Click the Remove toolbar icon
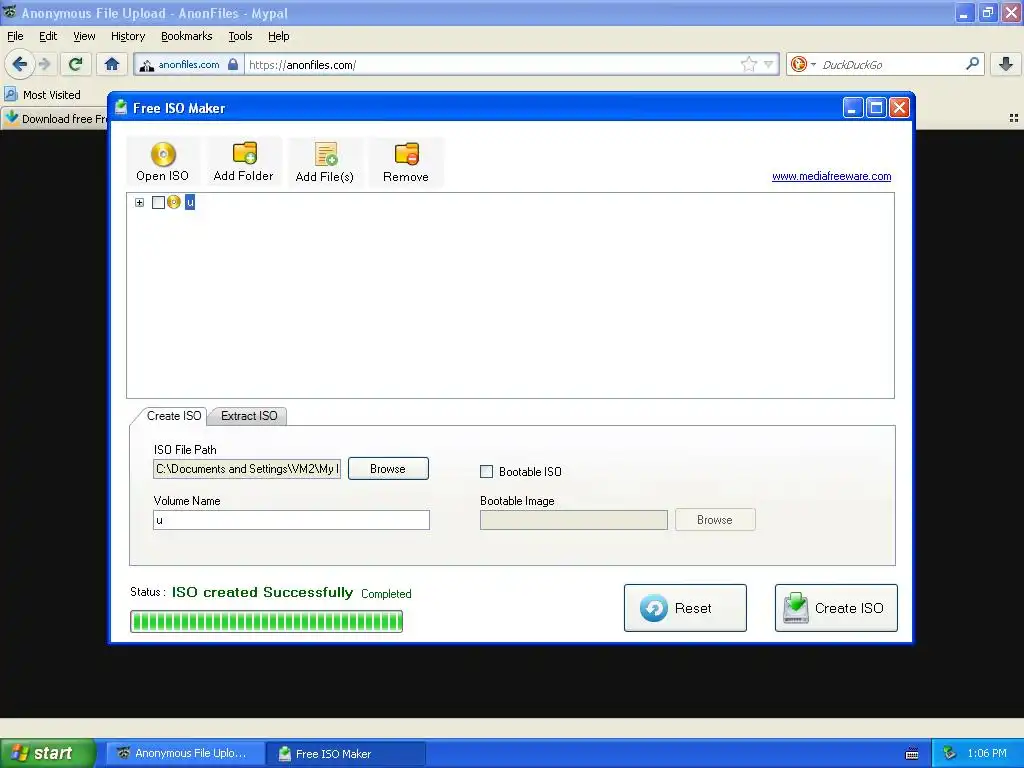This screenshot has height=768, width=1024. [406, 154]
